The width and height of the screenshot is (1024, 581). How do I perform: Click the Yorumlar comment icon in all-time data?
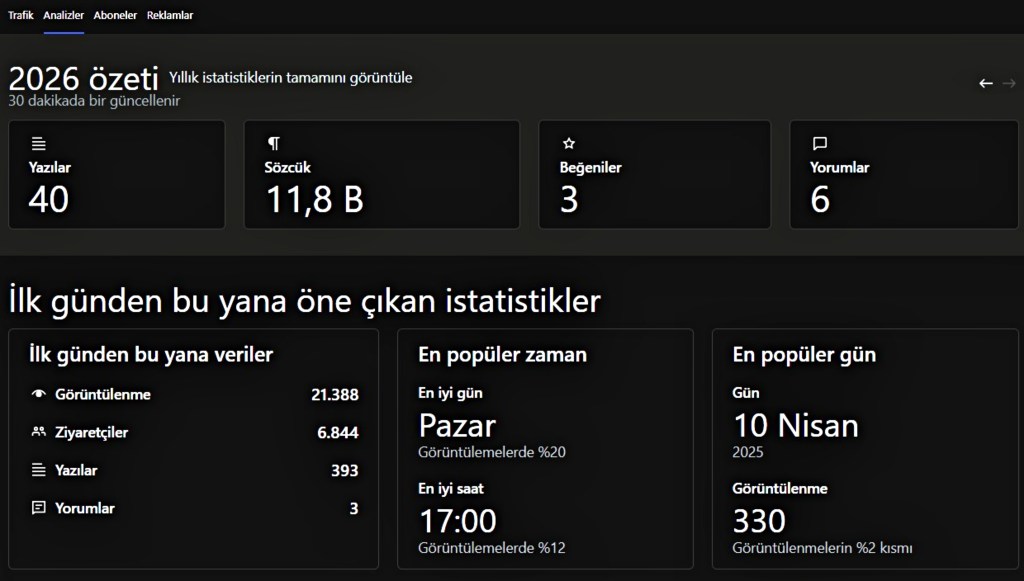coord(39,508)
